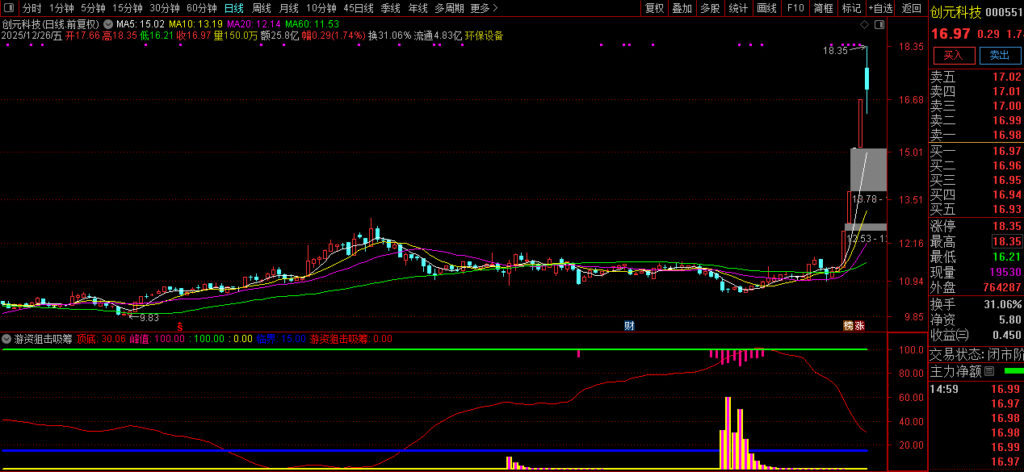This screenshot has height=472, width=1024.
Task: Open the small icon next to 主力净额
Action: (x=989, y=371)
